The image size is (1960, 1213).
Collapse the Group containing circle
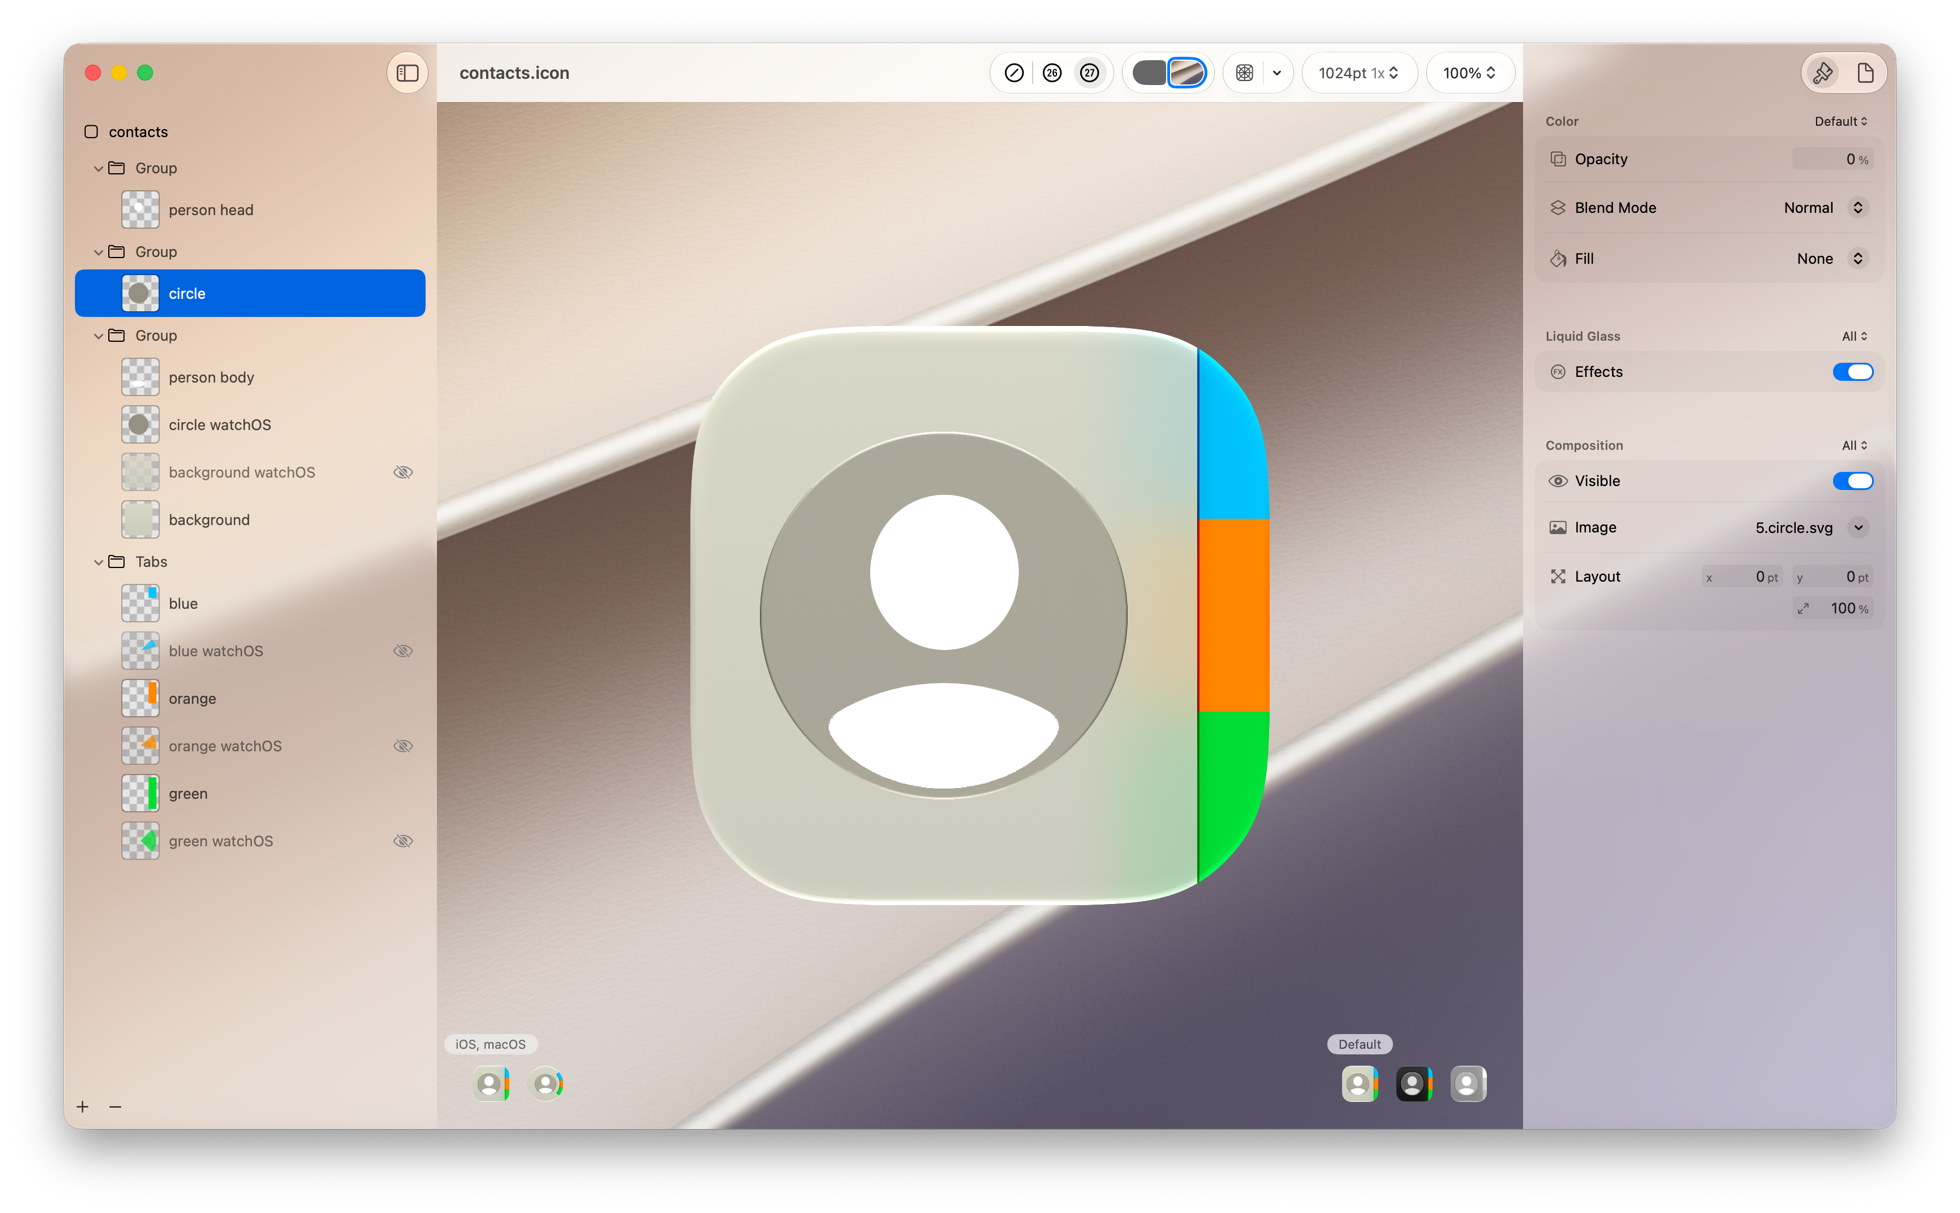tap(98, 252)
